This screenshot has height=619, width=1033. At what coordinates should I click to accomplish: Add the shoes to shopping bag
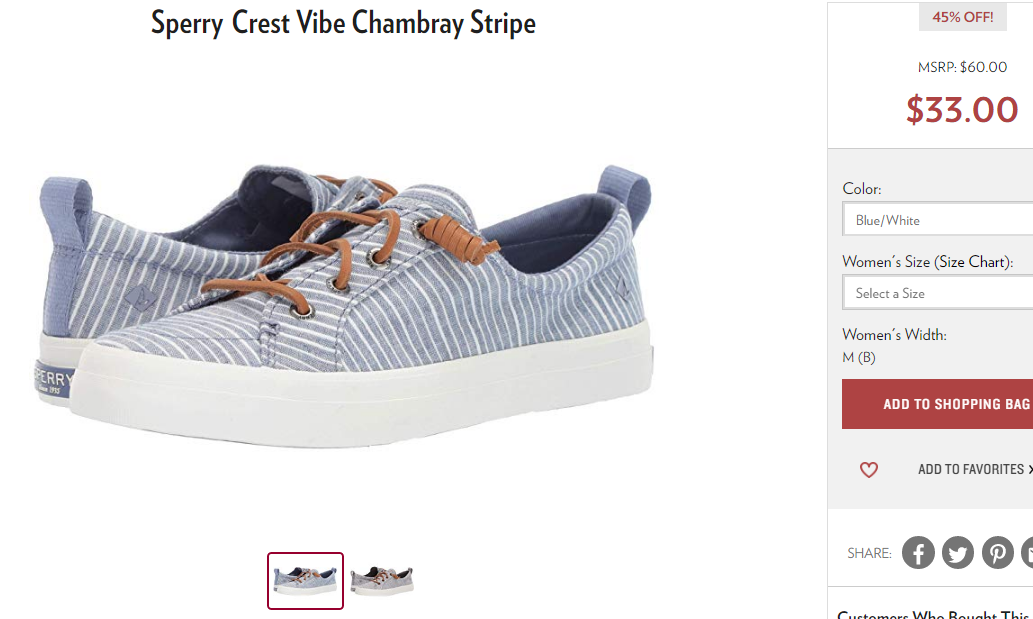point(937,404)
